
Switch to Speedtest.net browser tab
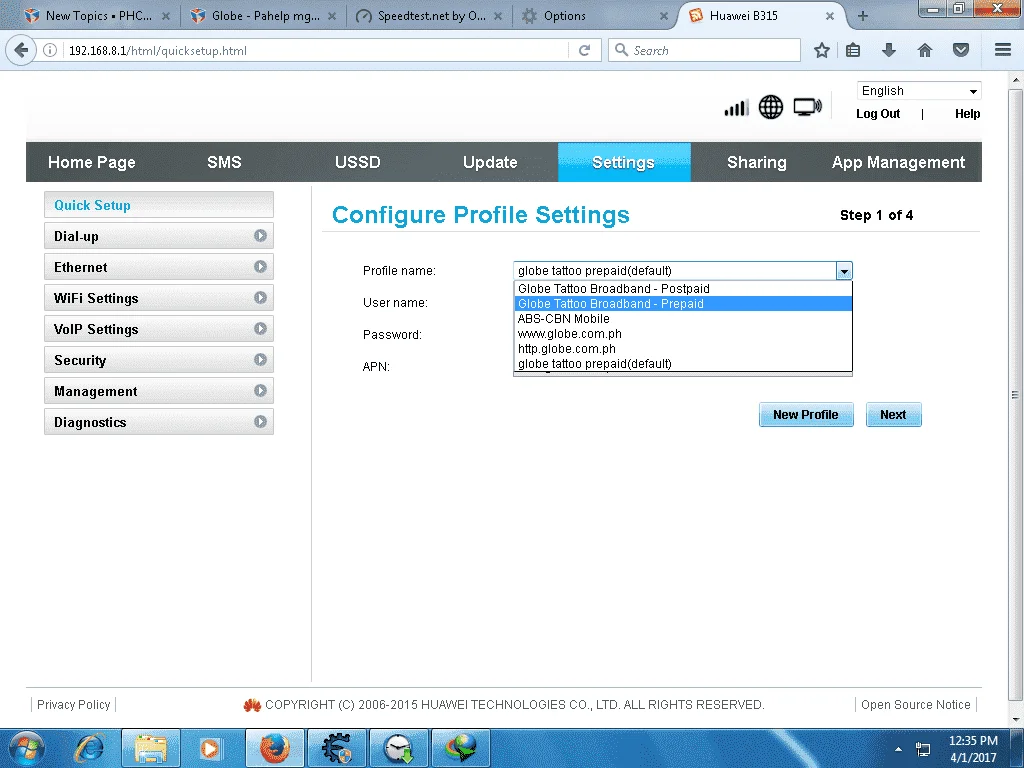click(x=428, y=16)
